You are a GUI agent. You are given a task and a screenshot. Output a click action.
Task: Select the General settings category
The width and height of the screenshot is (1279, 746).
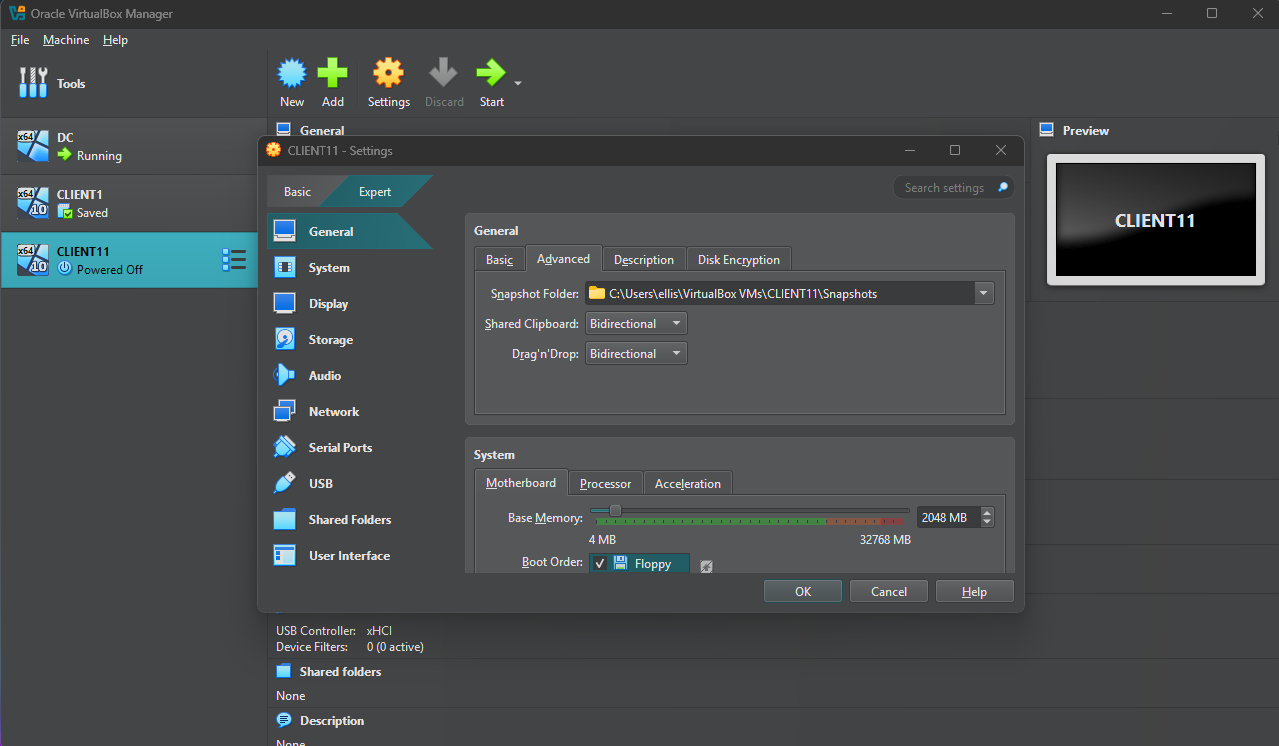click(x=349, y=231)
